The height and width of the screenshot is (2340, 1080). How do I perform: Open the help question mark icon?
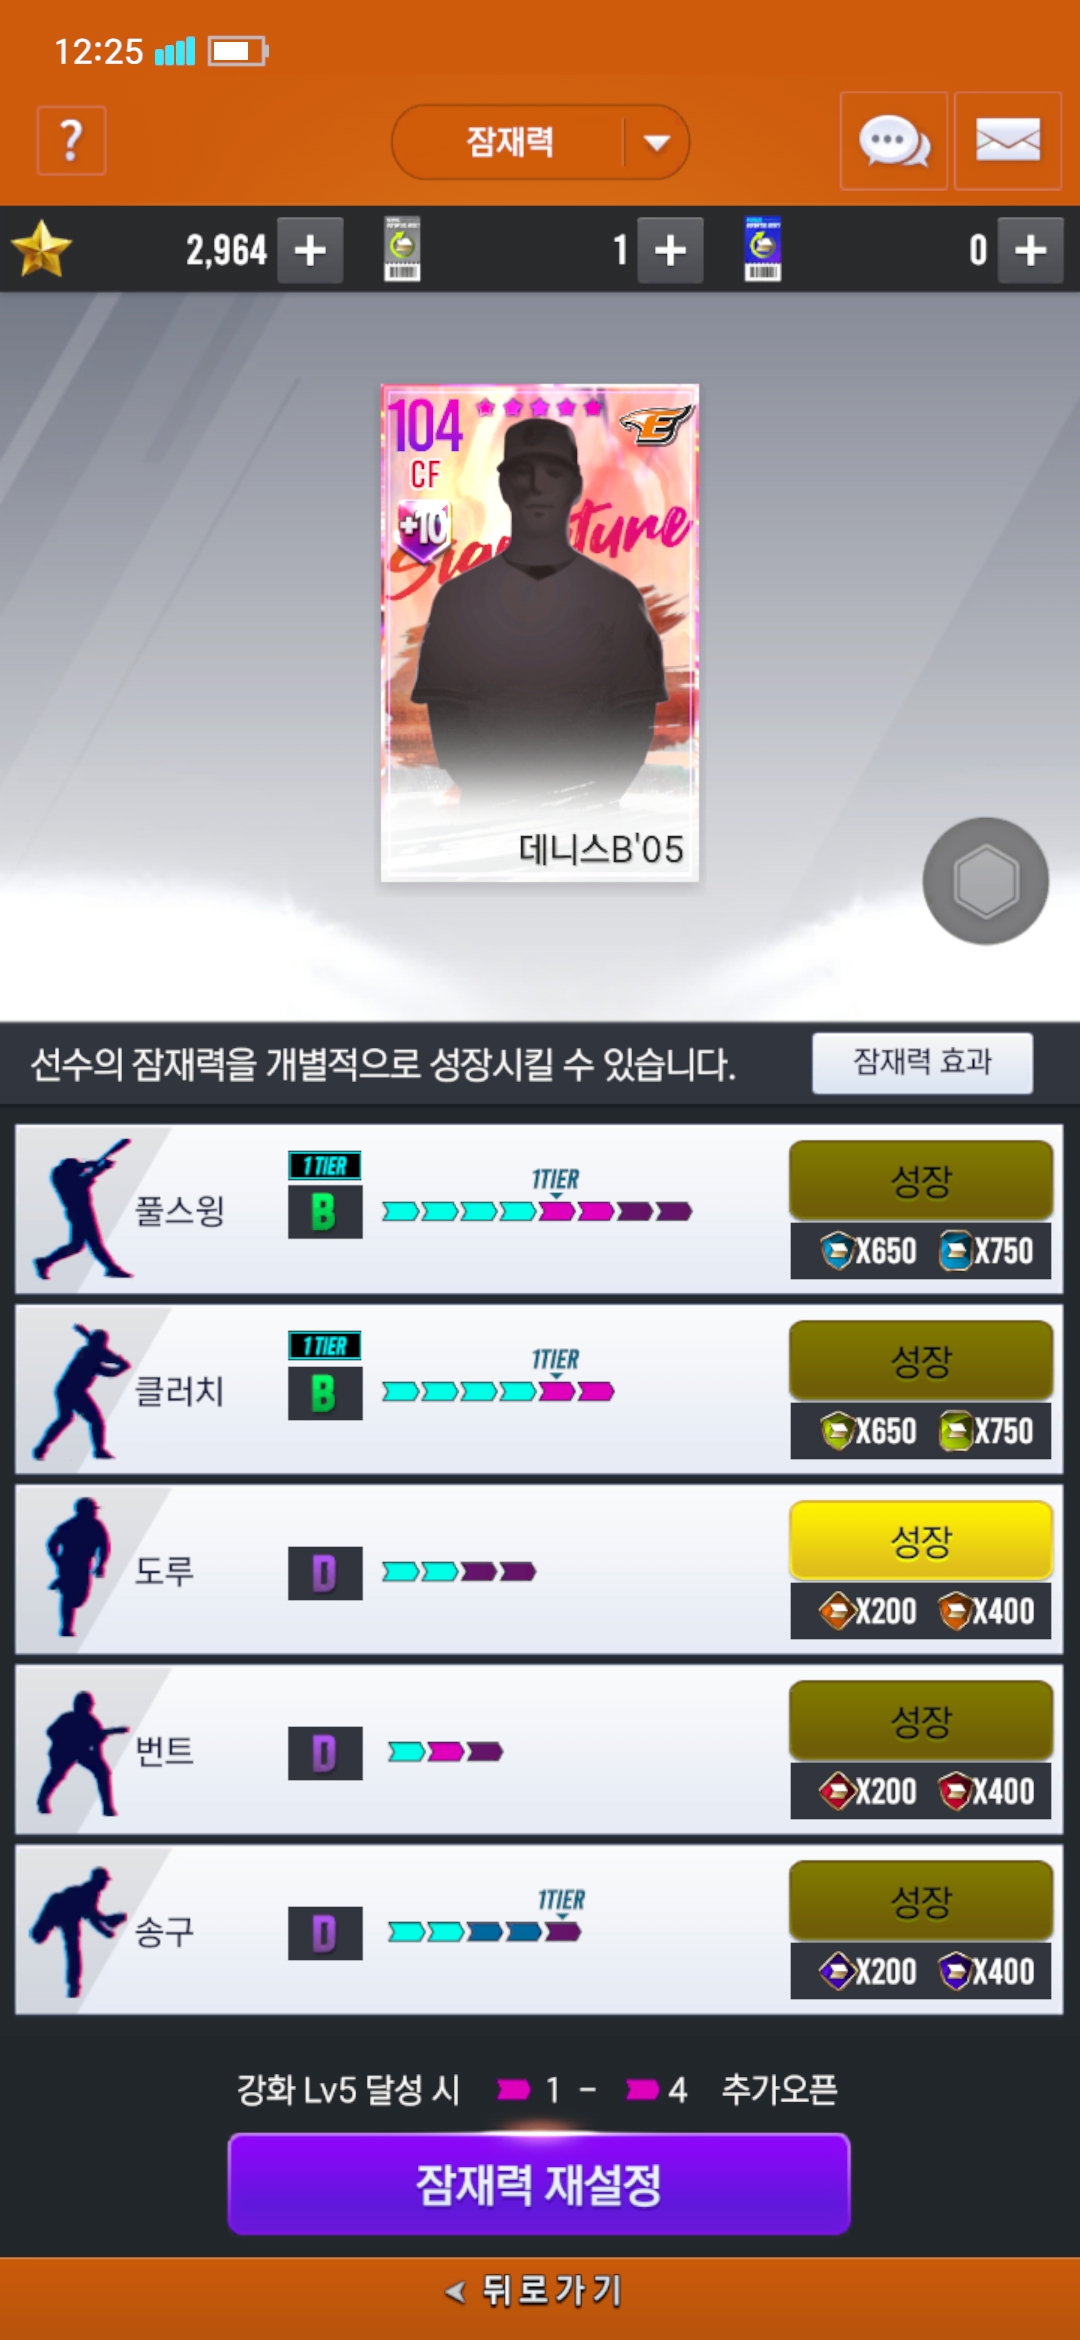tap(71, 141)
